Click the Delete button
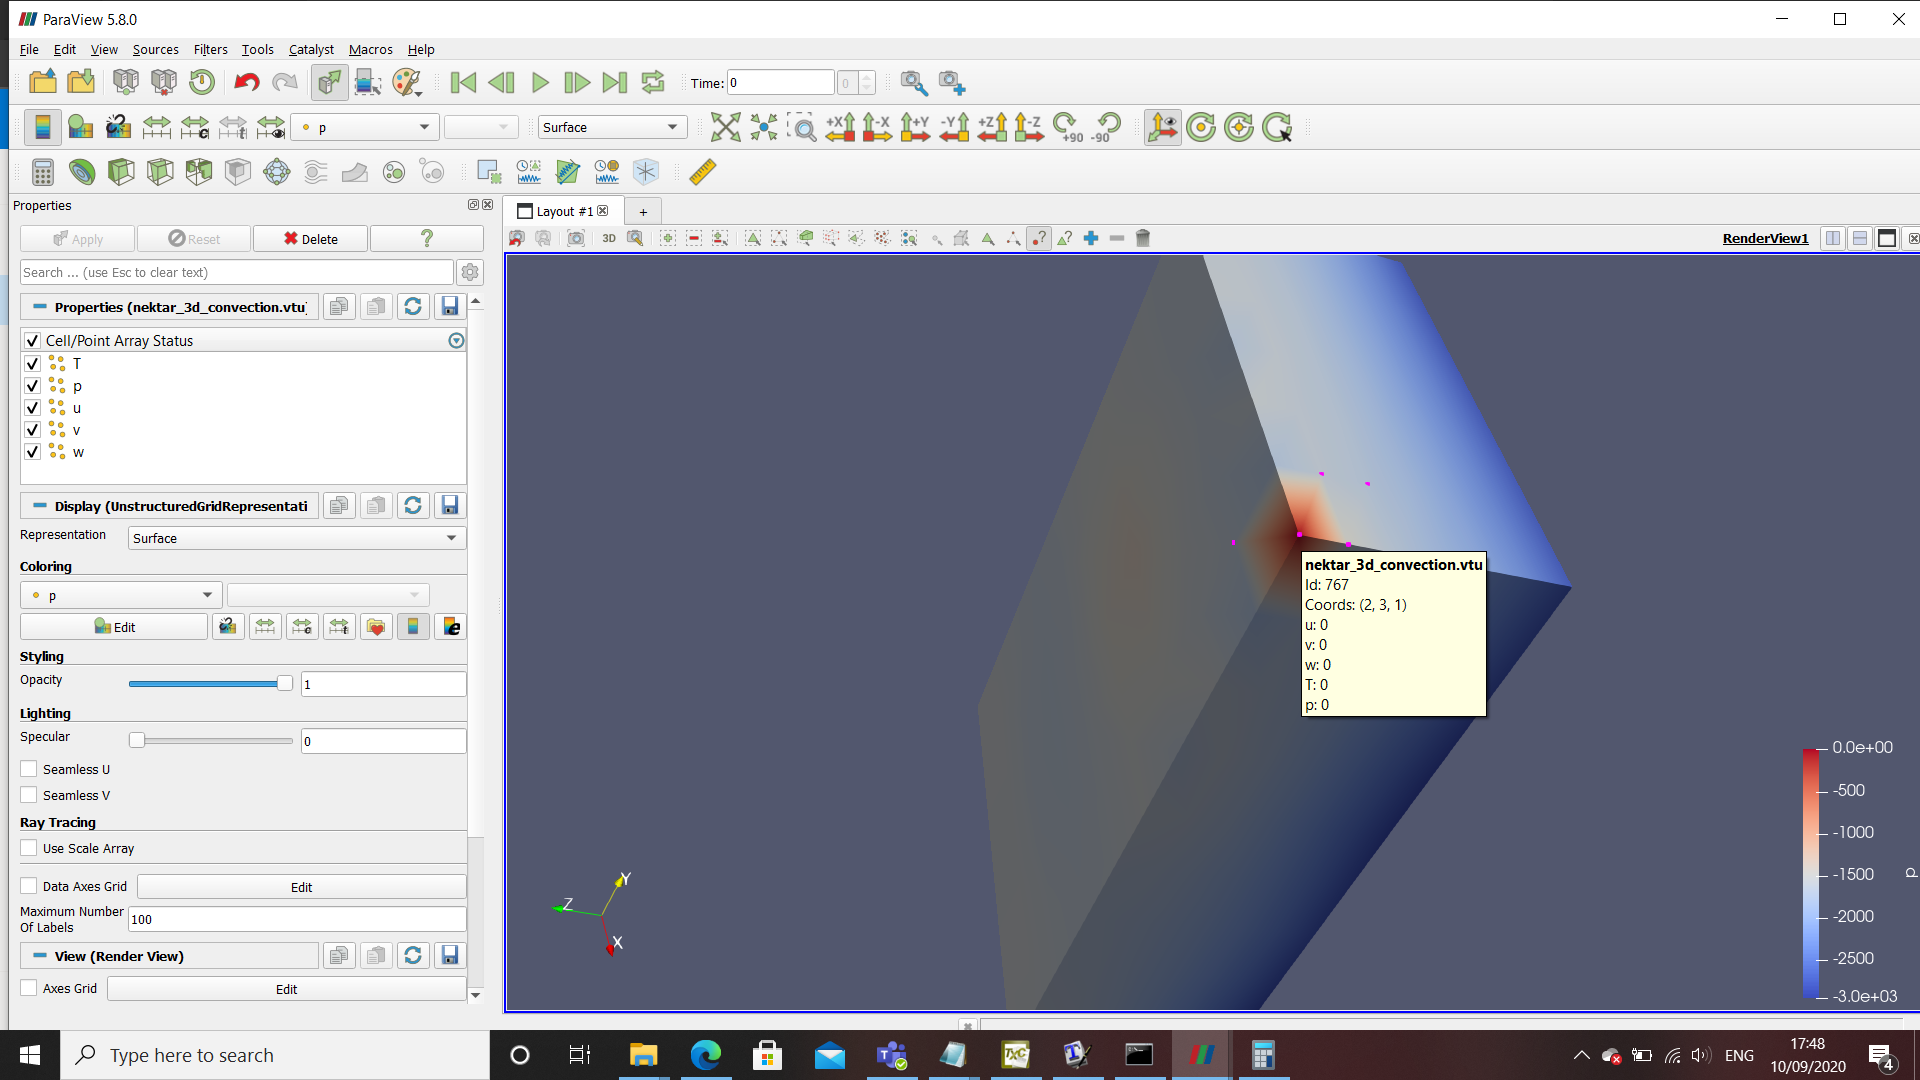This screenshot has height=1080, width=1920. pos(310,239)
